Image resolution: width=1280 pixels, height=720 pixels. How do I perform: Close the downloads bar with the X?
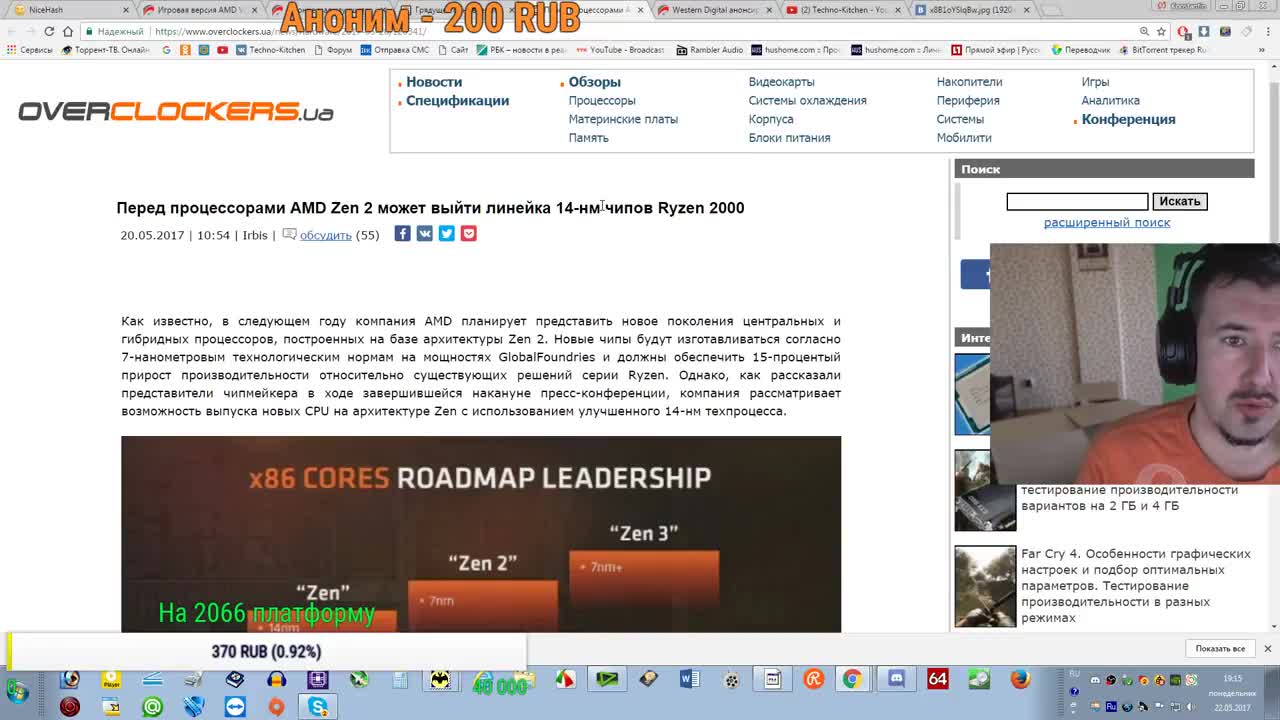point(1267,649)
